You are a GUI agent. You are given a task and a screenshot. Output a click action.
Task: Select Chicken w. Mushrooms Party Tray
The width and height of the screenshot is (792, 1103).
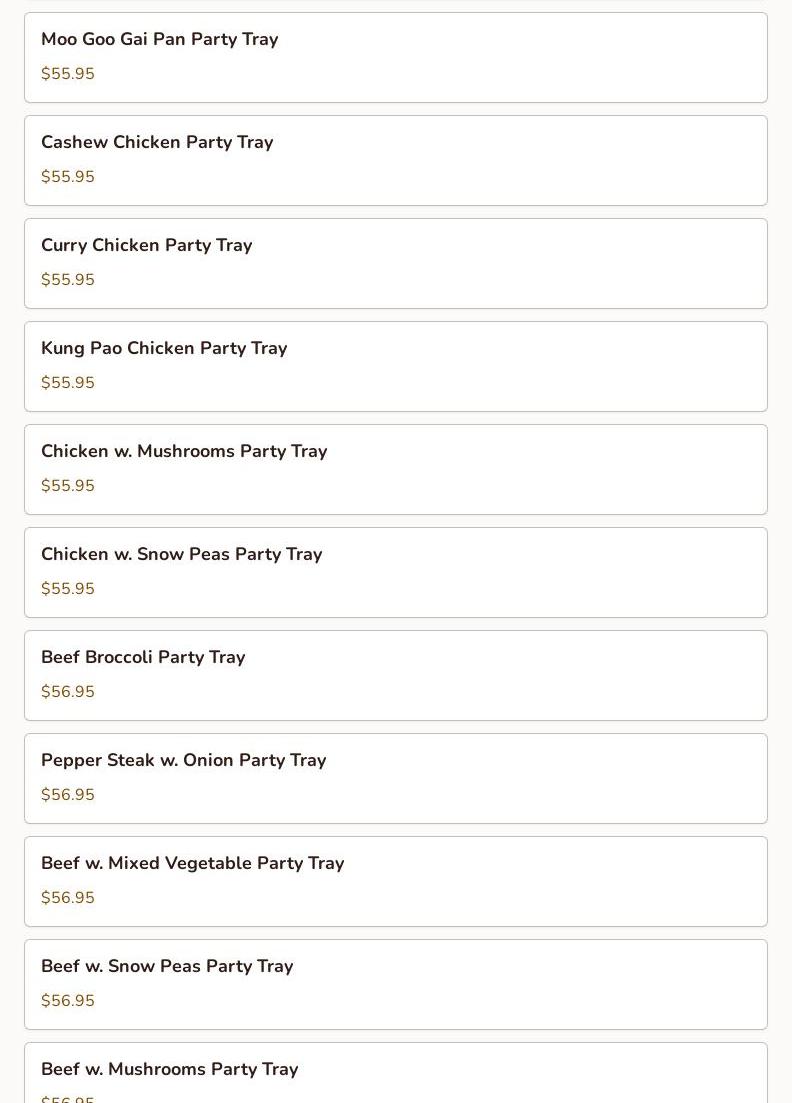[395, 469]
